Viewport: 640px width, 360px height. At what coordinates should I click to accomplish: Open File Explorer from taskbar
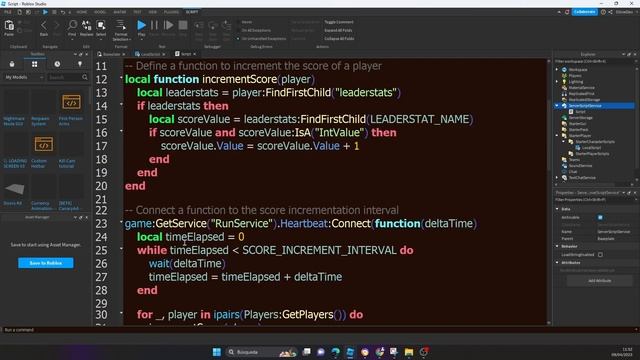409,352
